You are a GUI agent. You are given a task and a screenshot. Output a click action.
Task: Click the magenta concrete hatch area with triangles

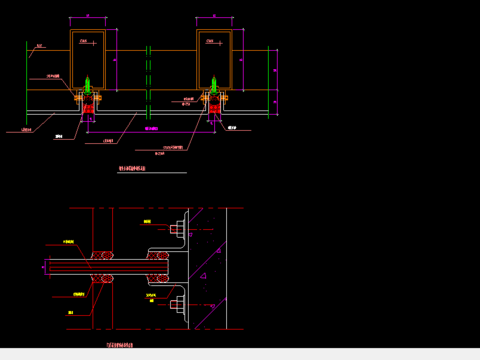[208, 269]
